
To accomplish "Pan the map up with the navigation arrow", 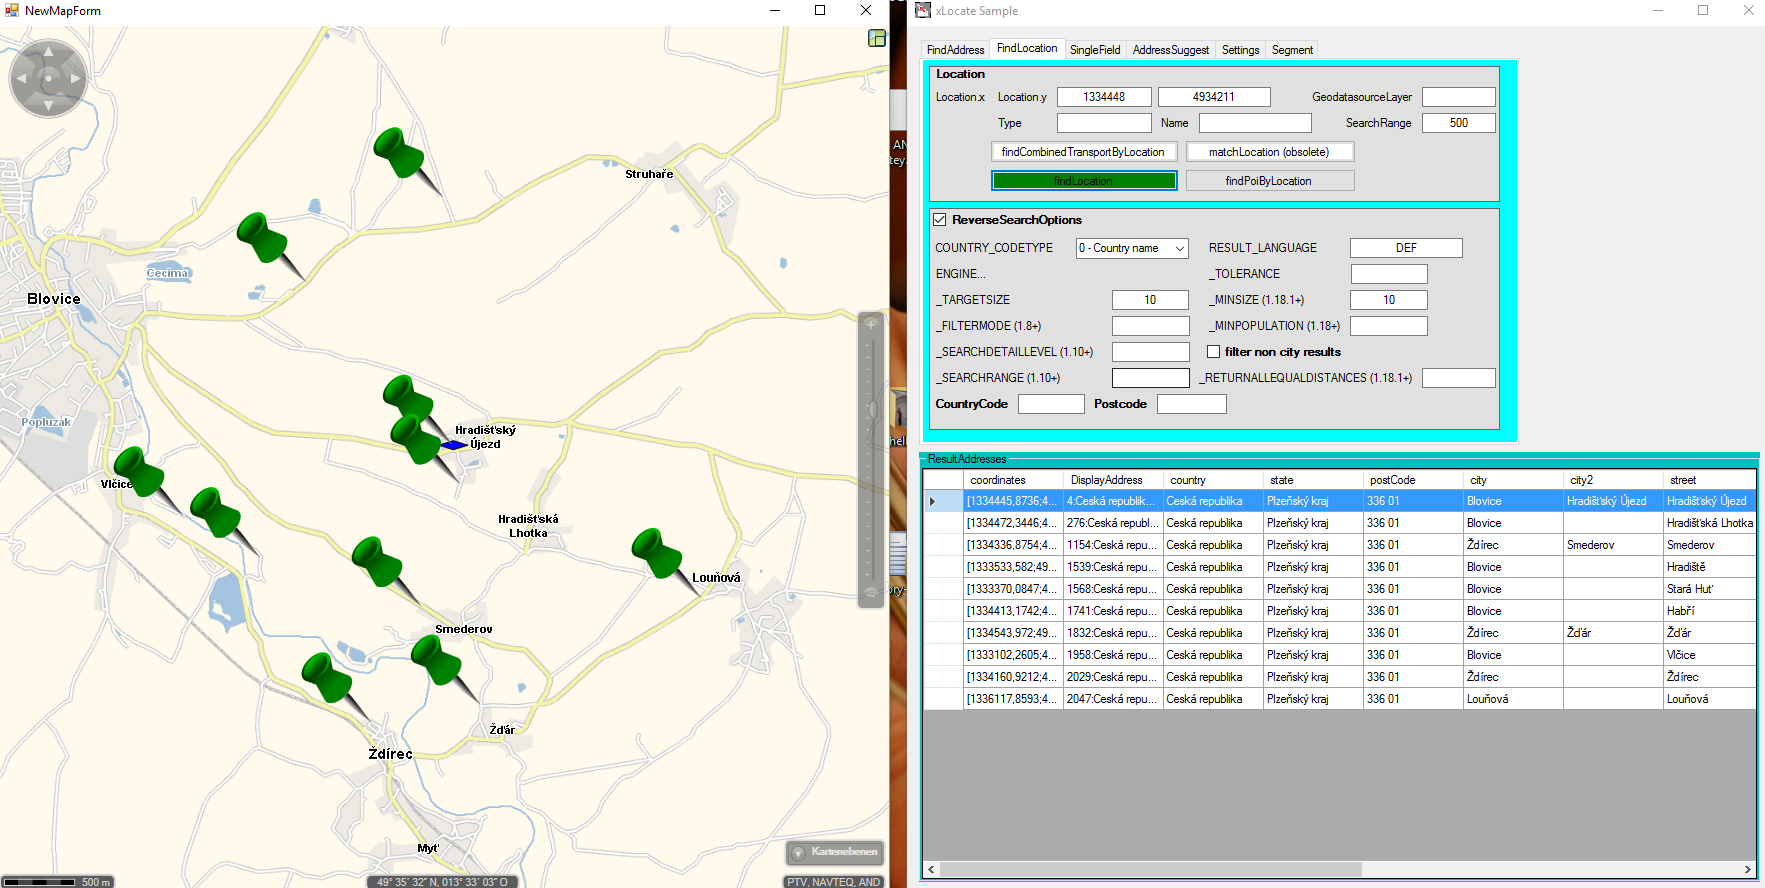I will tap(48, 51).
